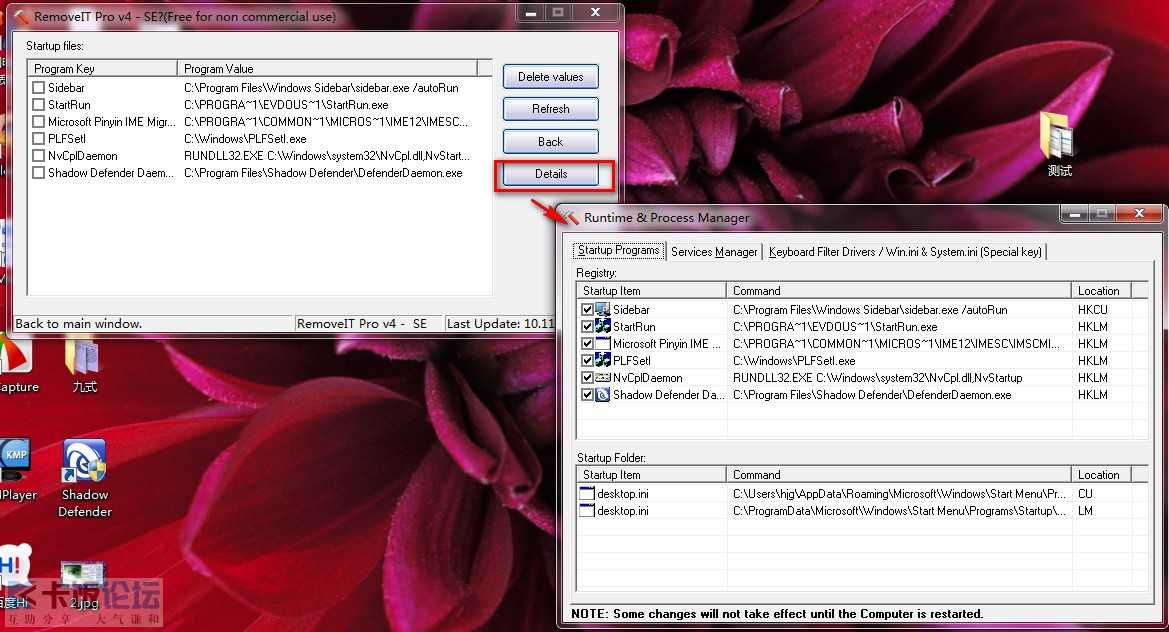Click the PLFSetI item icon in Registry list
This screenshot has width=1169, height=632.
point(603,361)
